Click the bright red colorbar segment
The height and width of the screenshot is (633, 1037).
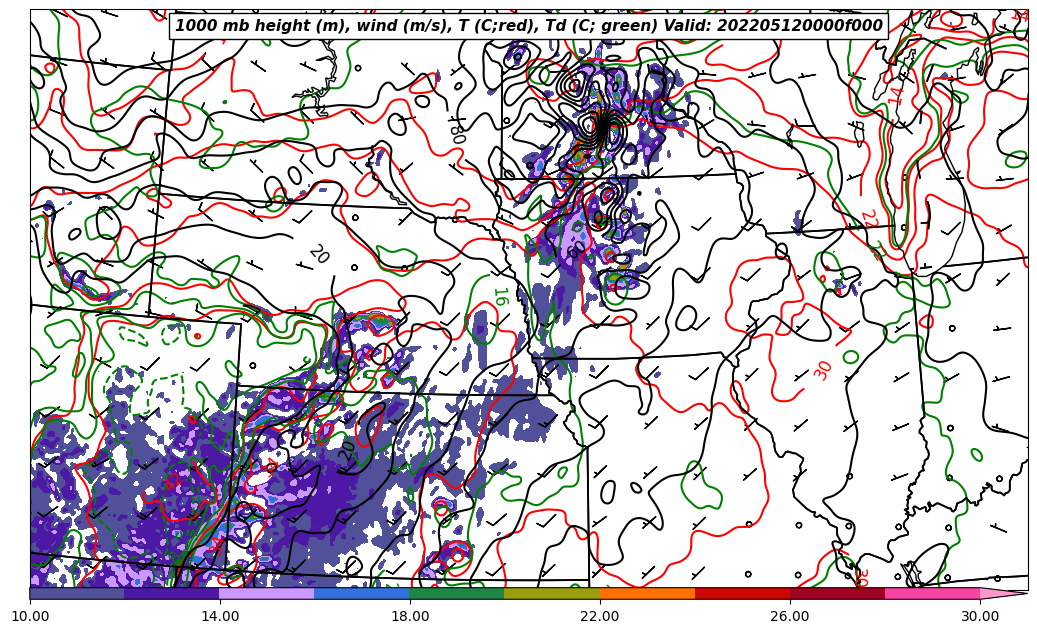click(742, 593)
